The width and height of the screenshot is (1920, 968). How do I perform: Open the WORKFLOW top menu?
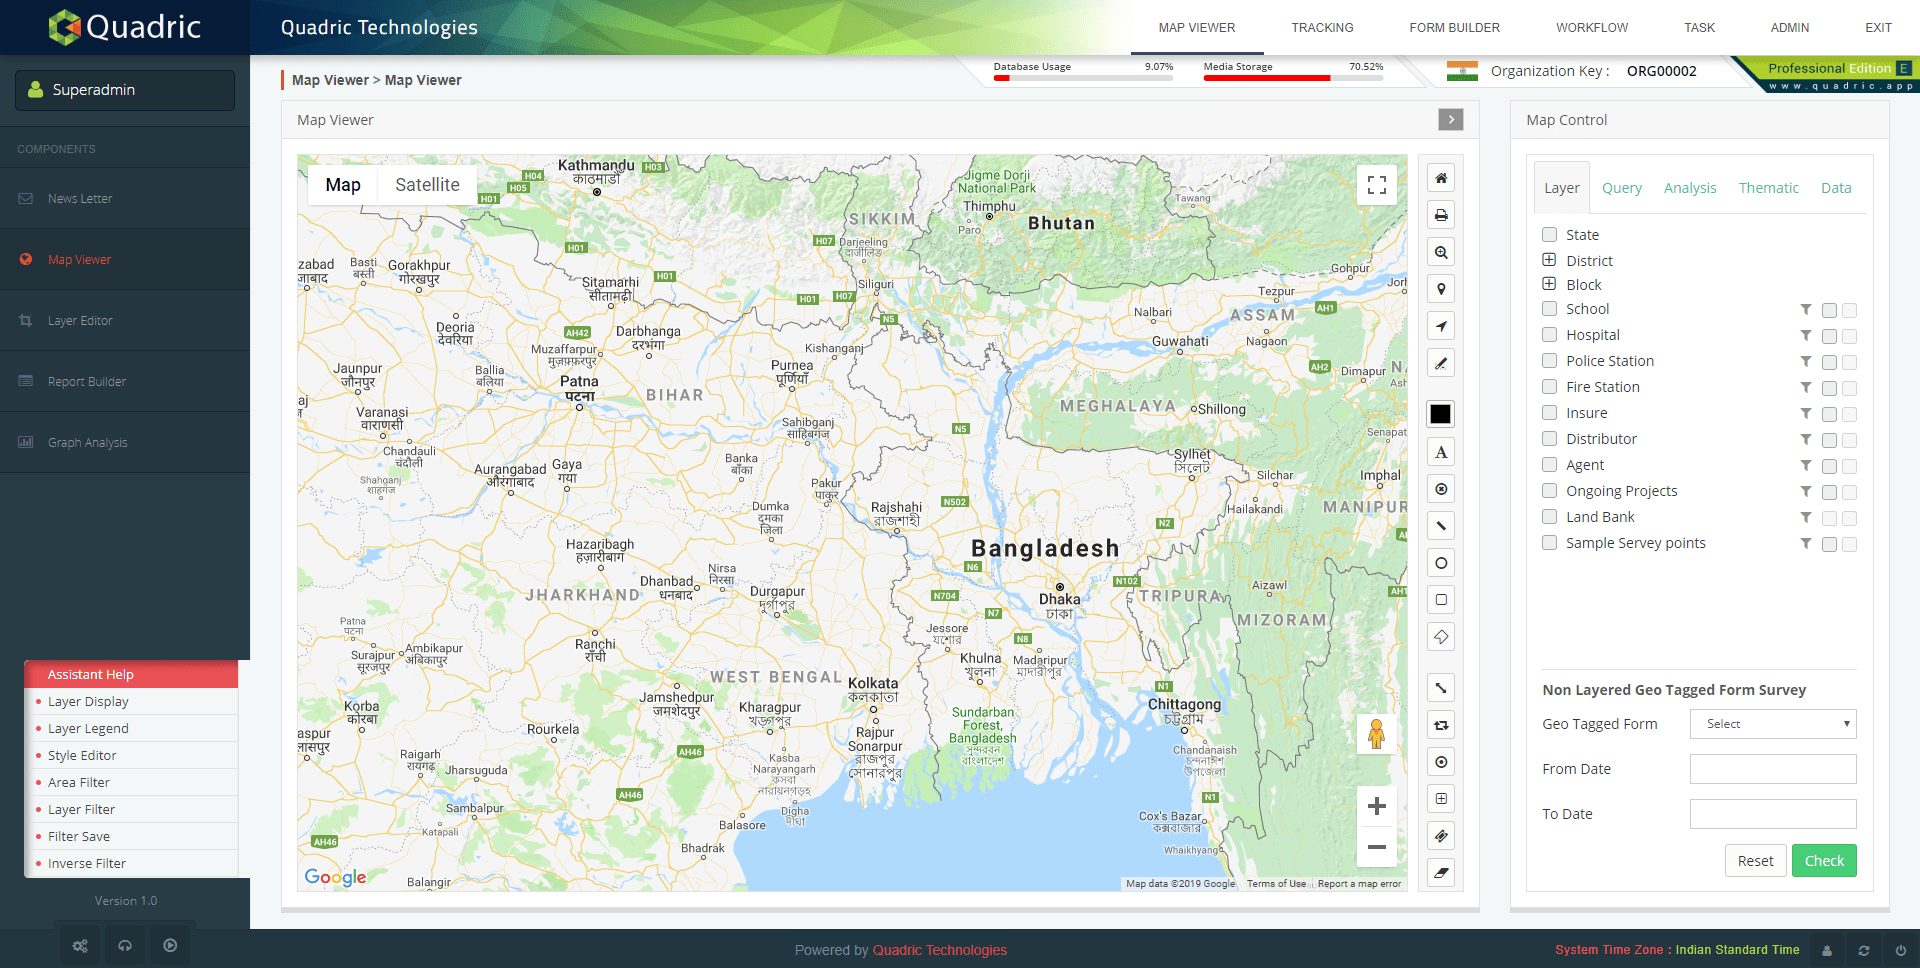(x=1592, y=28)
